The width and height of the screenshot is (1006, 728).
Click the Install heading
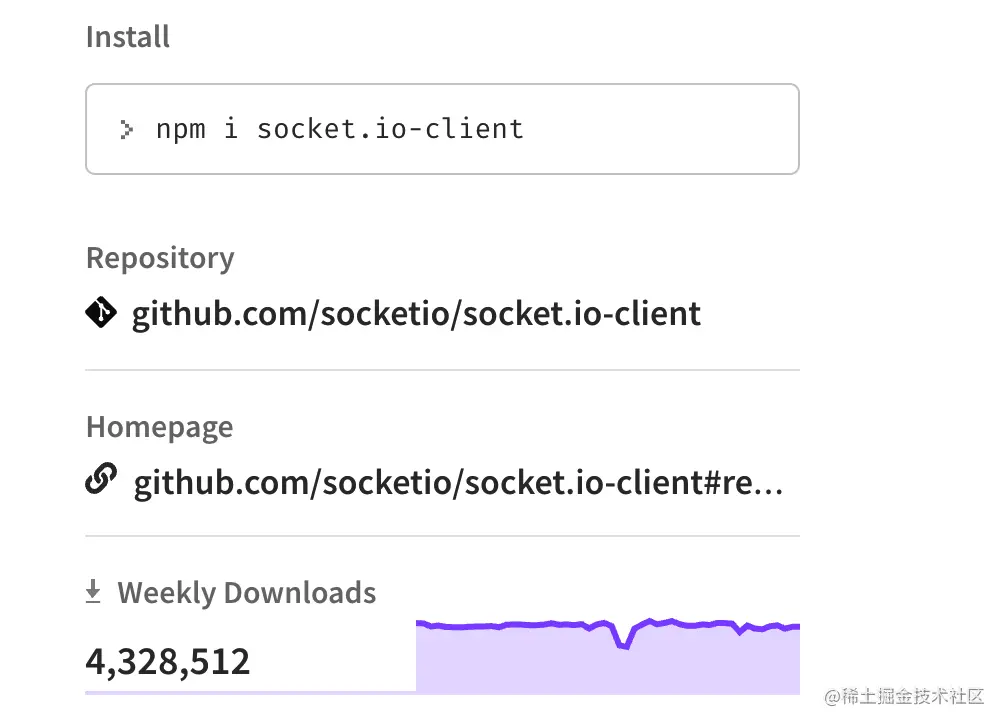coord(128,37)
